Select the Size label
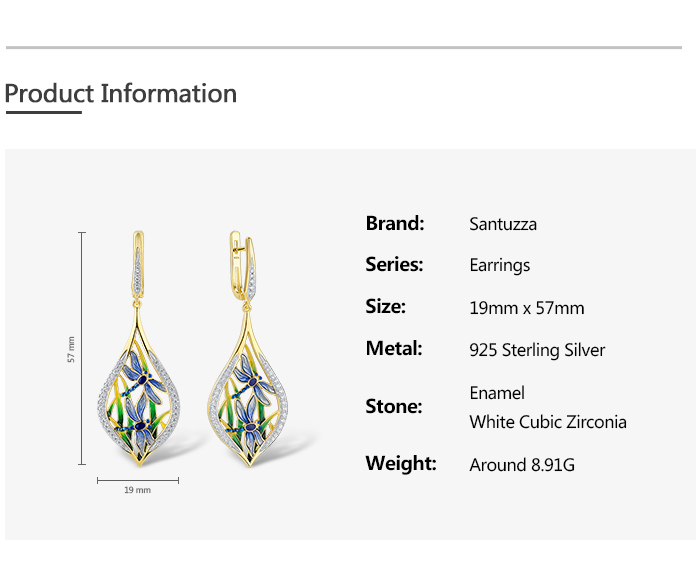 [x=385, y=306]
